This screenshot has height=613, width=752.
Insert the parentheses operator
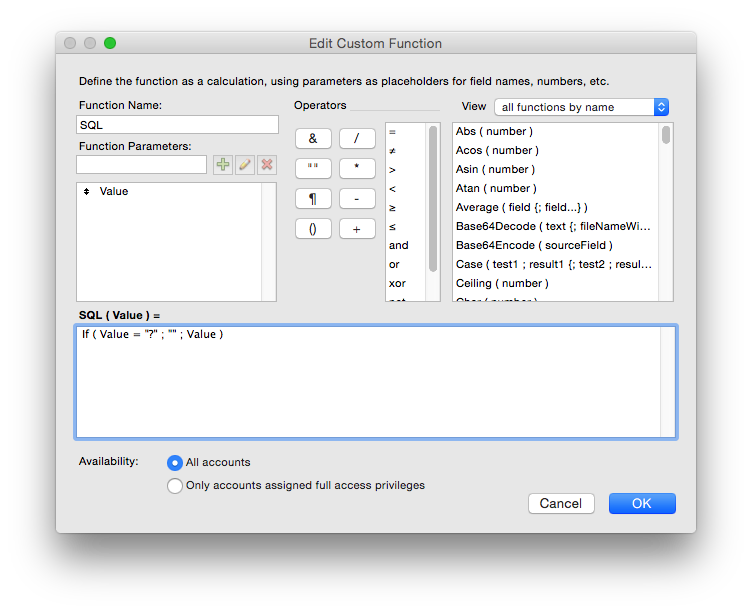tap(313, 229)
